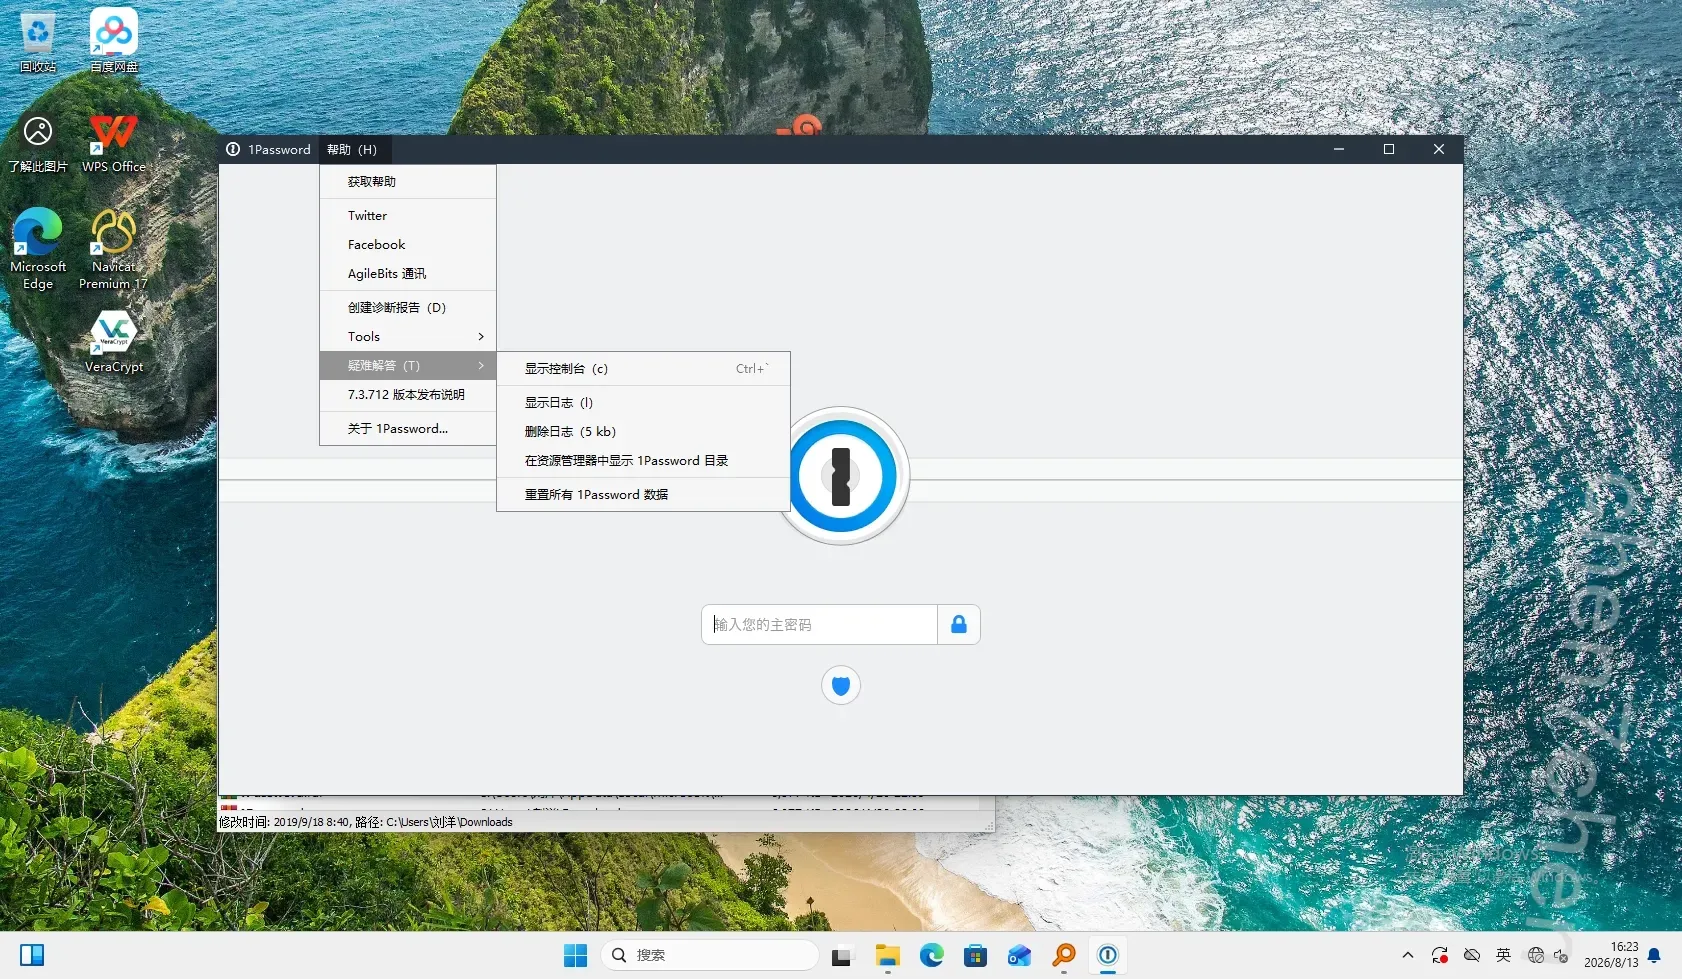Choose AgileBits 通讯 menu entry
Screen dimensions: 1682x979
408,274
